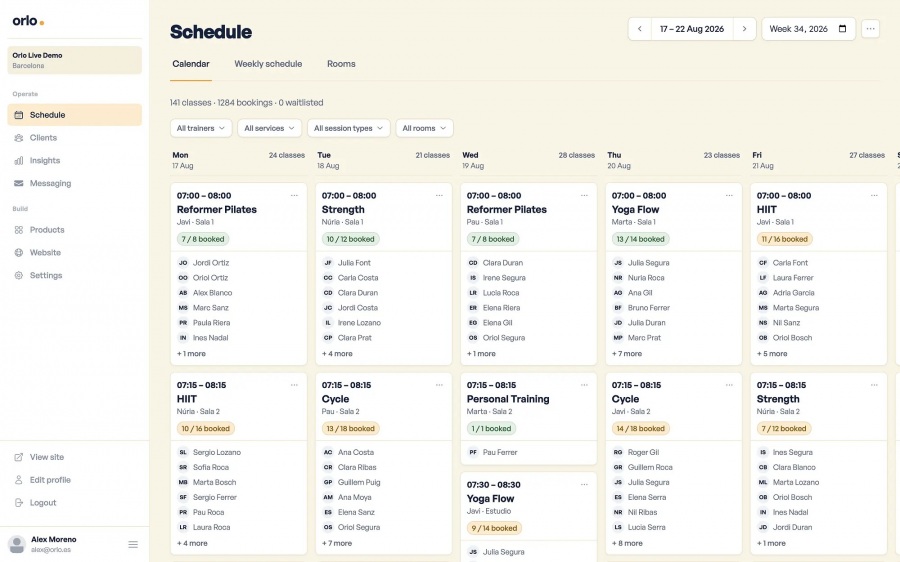Screen dimensions: 900x562
Task: Click the View site link
Action: pyautogui.click(x=75, y=457)
